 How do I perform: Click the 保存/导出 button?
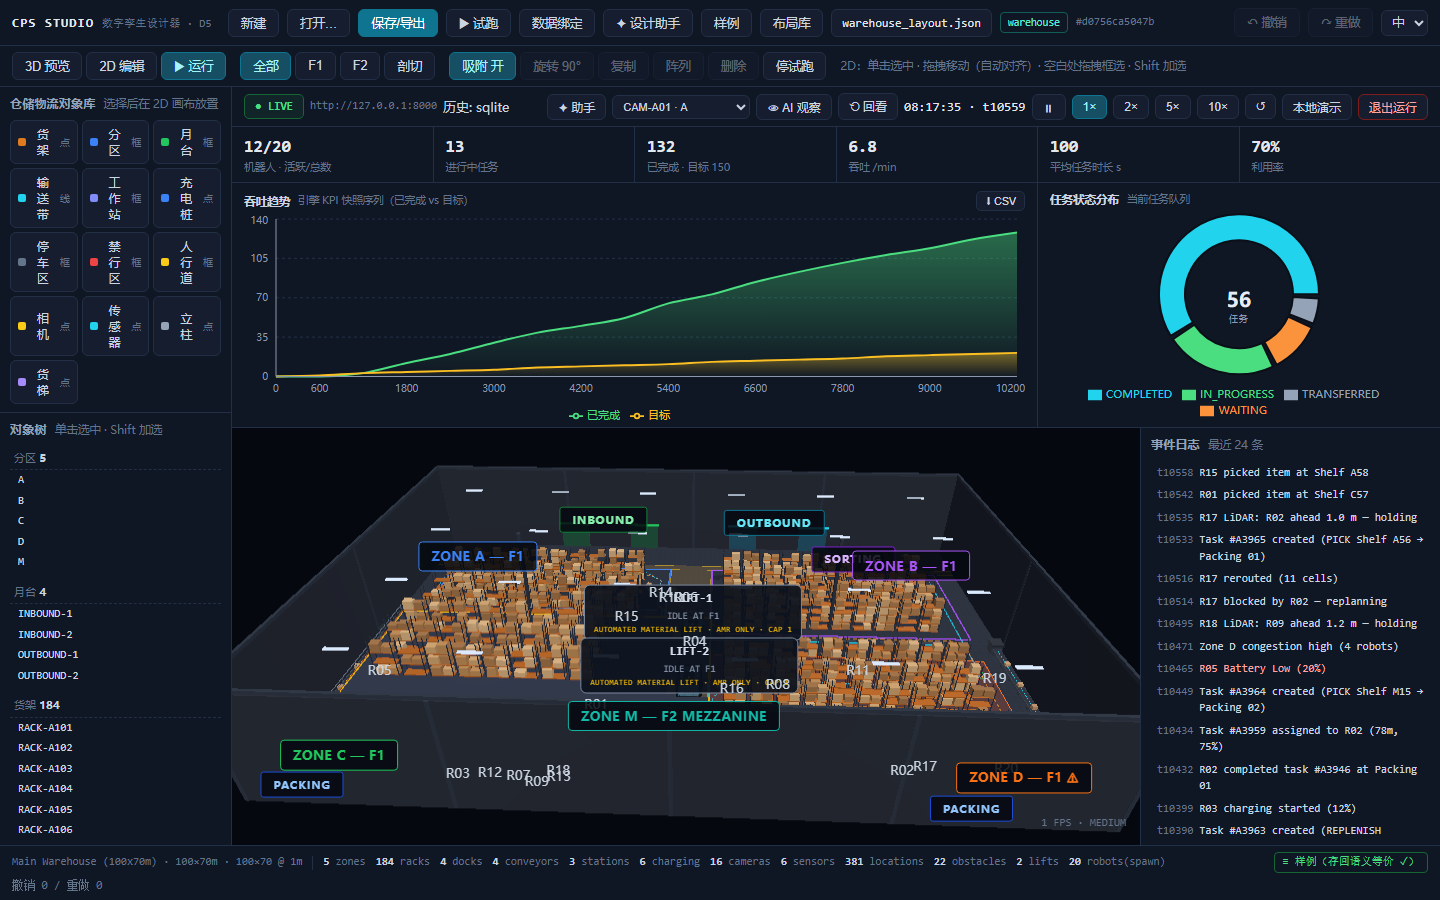tap(398, 23)
